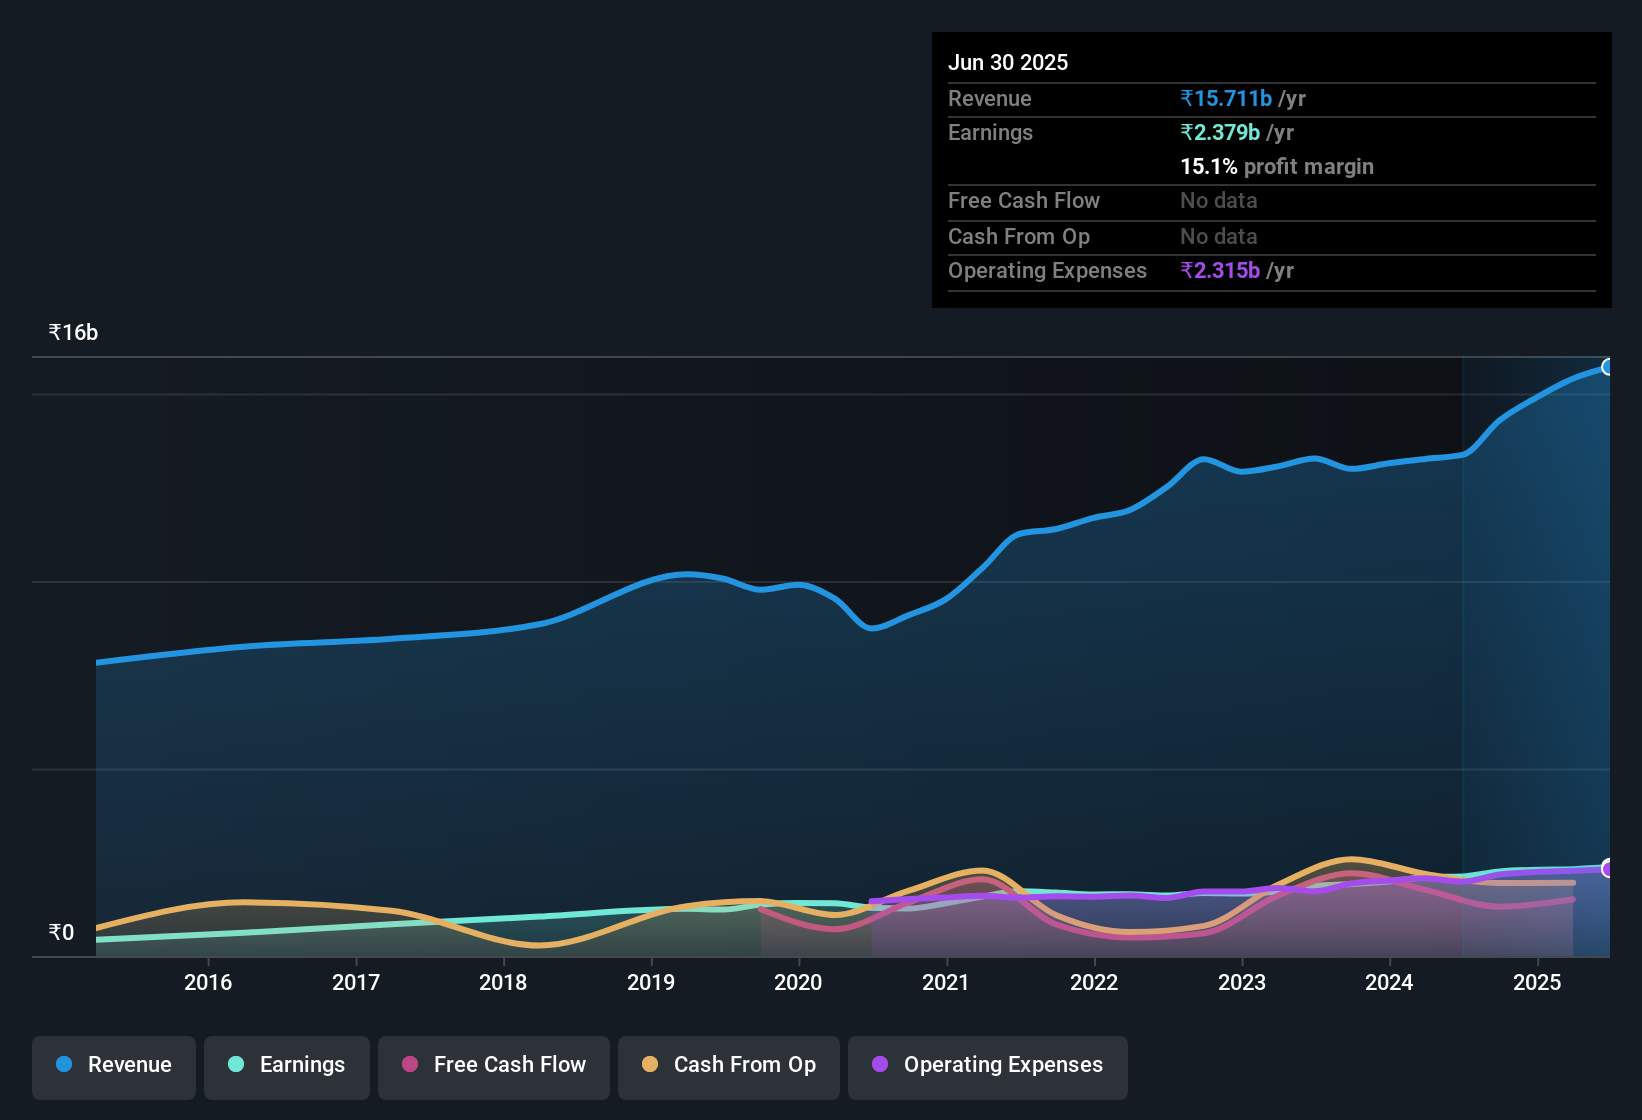Click the 2016 x-axis label
1642x1120 pixels.
tap(208, 983)
